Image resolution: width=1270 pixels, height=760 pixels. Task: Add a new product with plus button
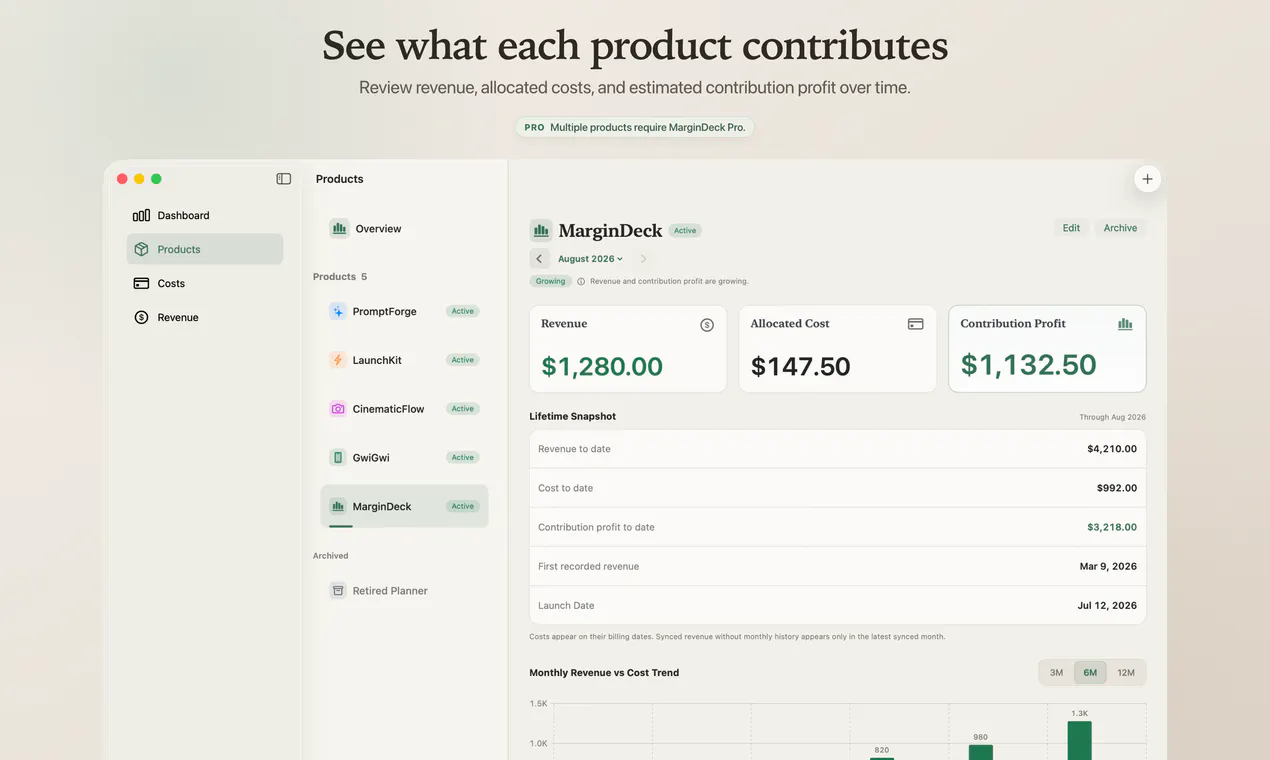[x=1147, y=179]
